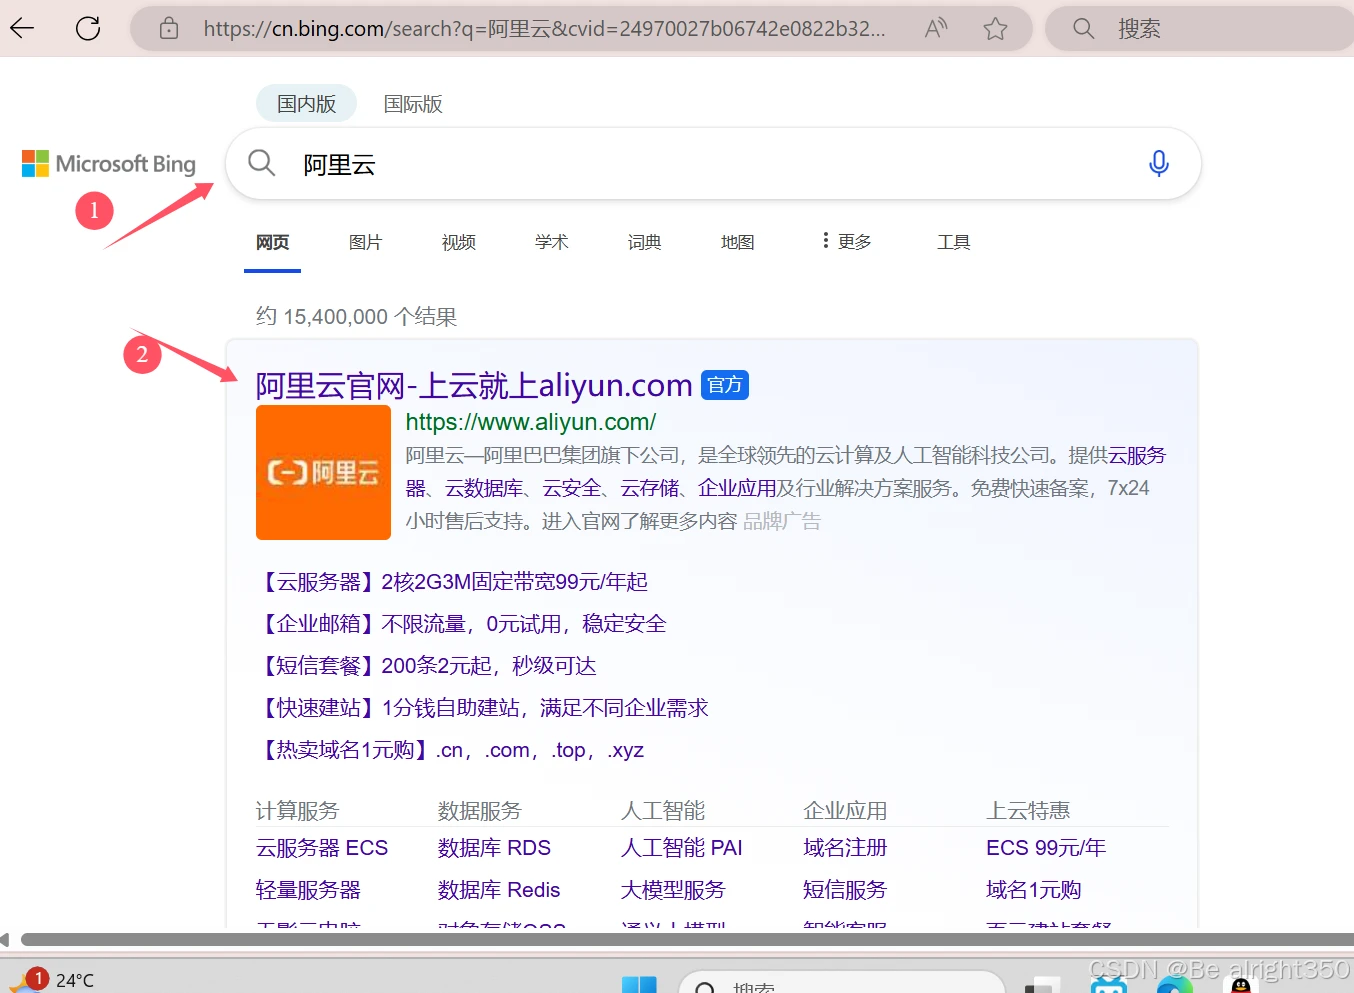Viewport: 1354px width, 993px height.
Task: Select the 网页 tab
Action: (272, 242)
